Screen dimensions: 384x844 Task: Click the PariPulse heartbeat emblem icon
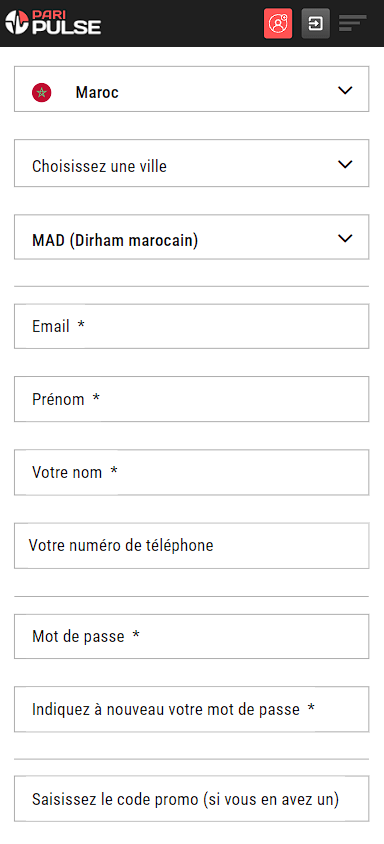(17, 22)
